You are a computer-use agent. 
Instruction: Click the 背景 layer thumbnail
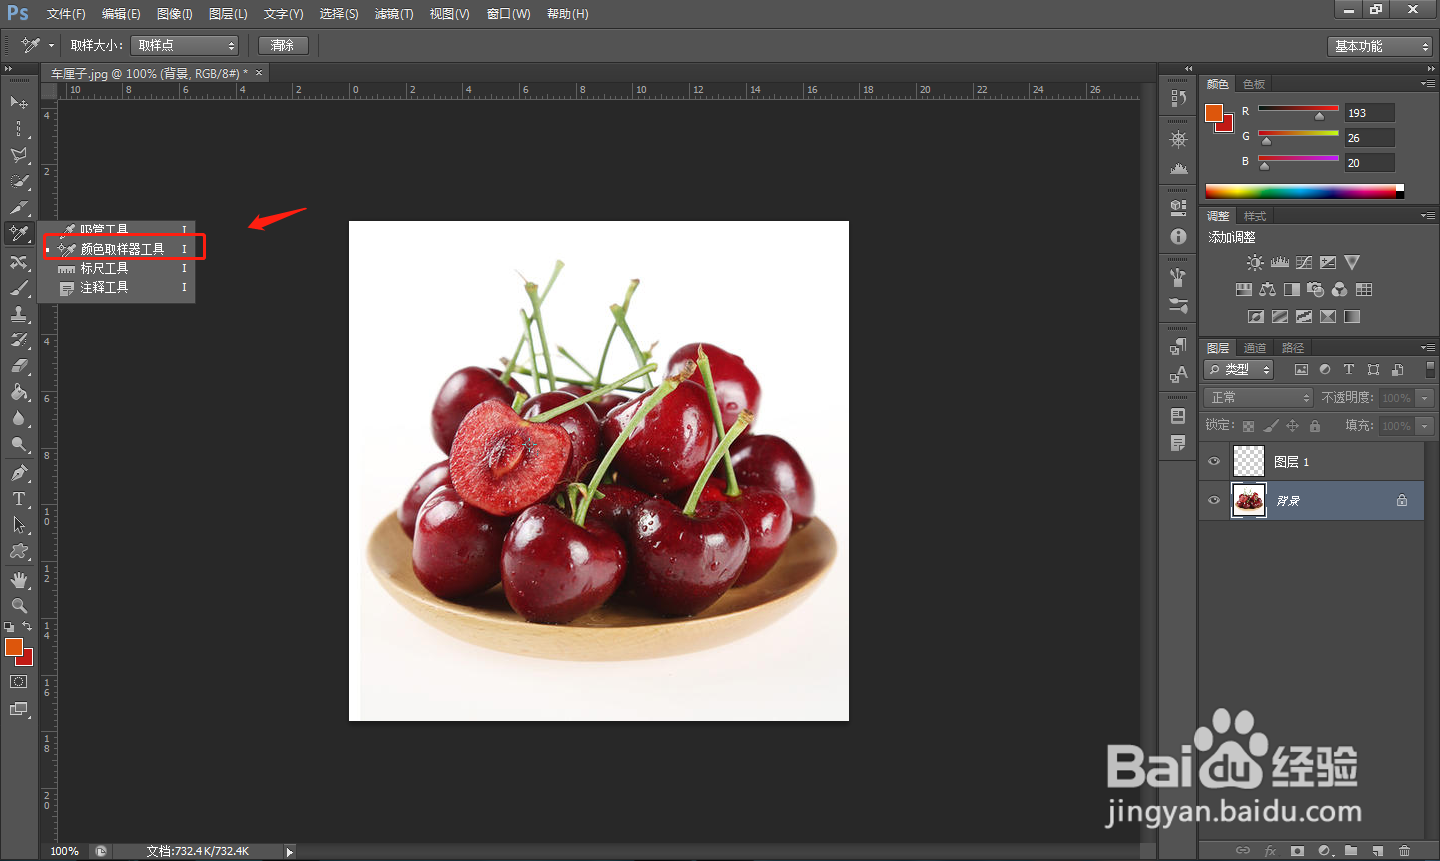point(1249,500)
